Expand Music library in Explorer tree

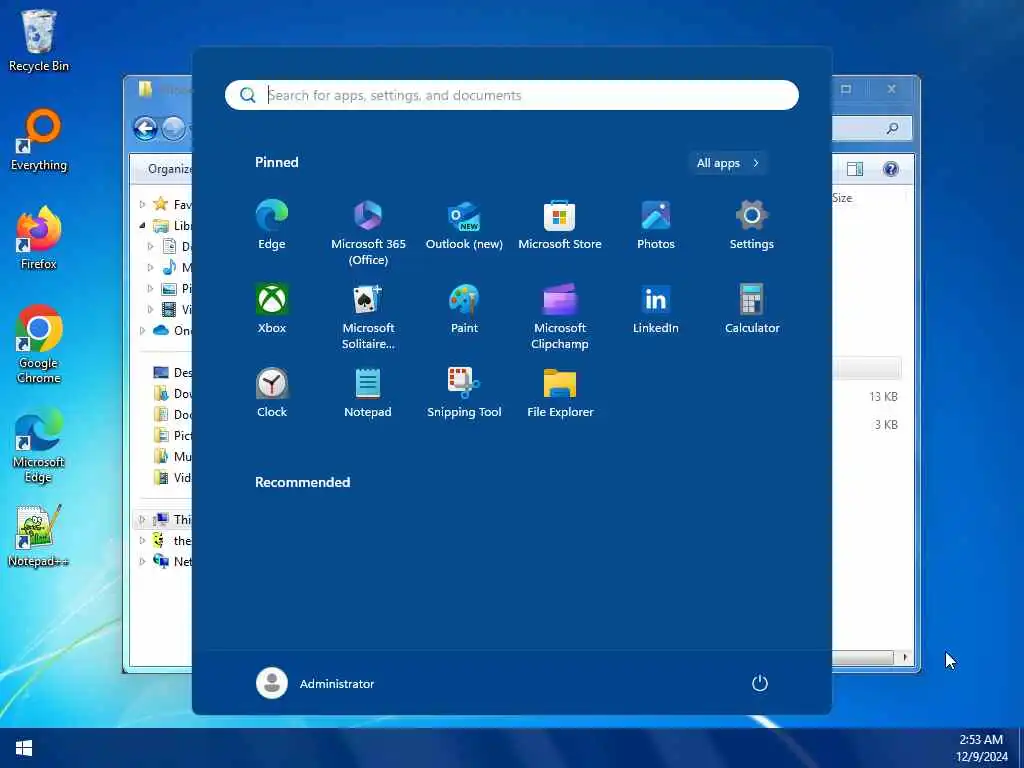tap(150, 267)
